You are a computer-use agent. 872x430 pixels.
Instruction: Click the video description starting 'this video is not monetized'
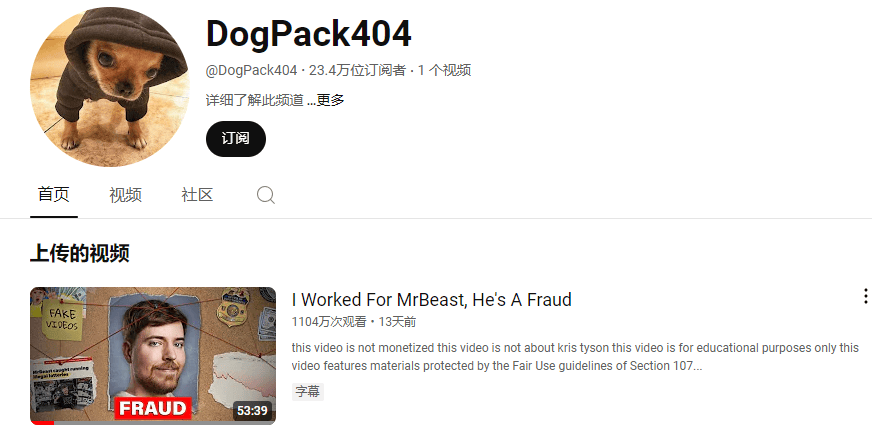575,357
